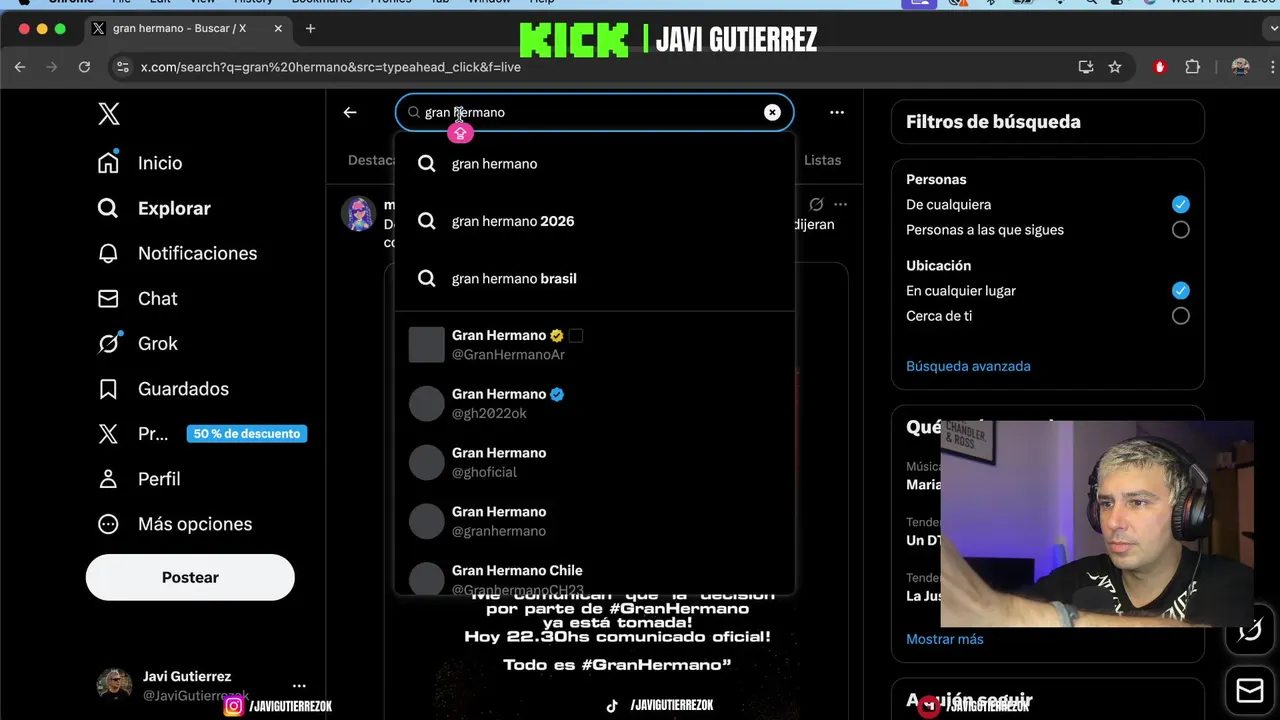Open the @ghoficial account suggestion
Image resolution: width=1280 pixels, height=720 pixels.
click(x=594, y=462)
